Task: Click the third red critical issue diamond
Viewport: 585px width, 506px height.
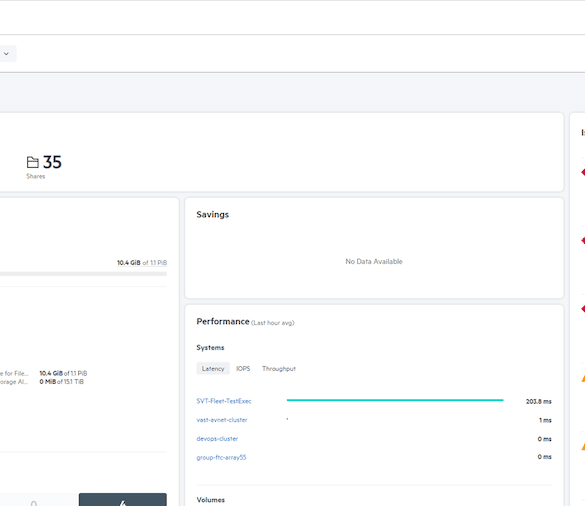Action: pyautogui.click(x=583, y=309)
